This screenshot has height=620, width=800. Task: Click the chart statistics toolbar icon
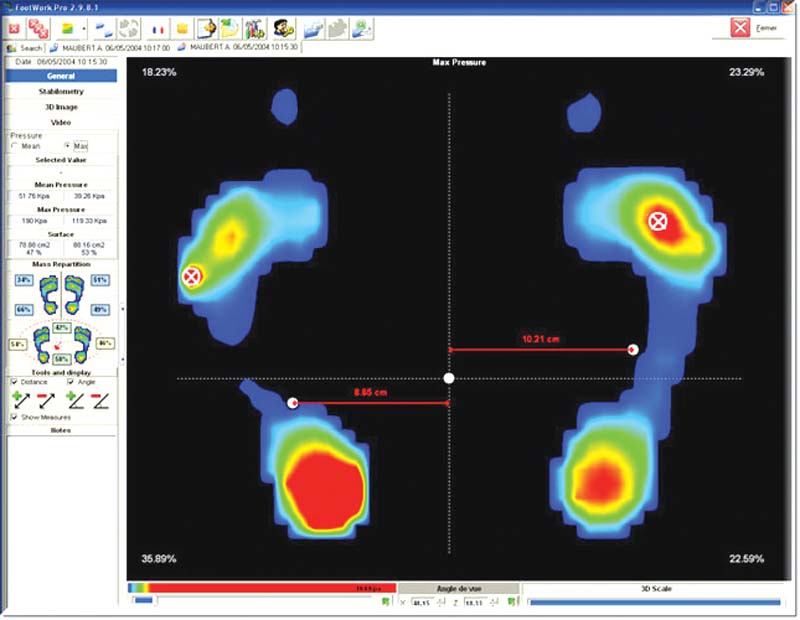[253, 28]
